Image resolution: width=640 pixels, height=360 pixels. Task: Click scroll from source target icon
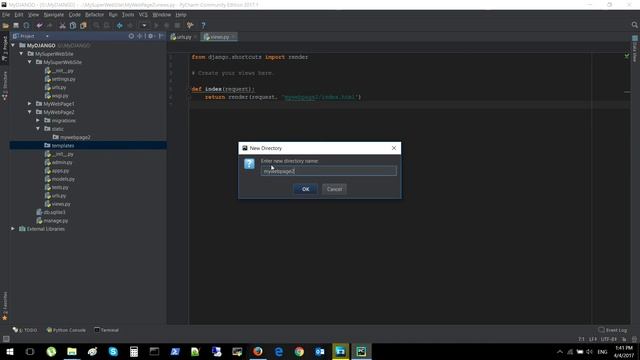(x=131, y=36)
